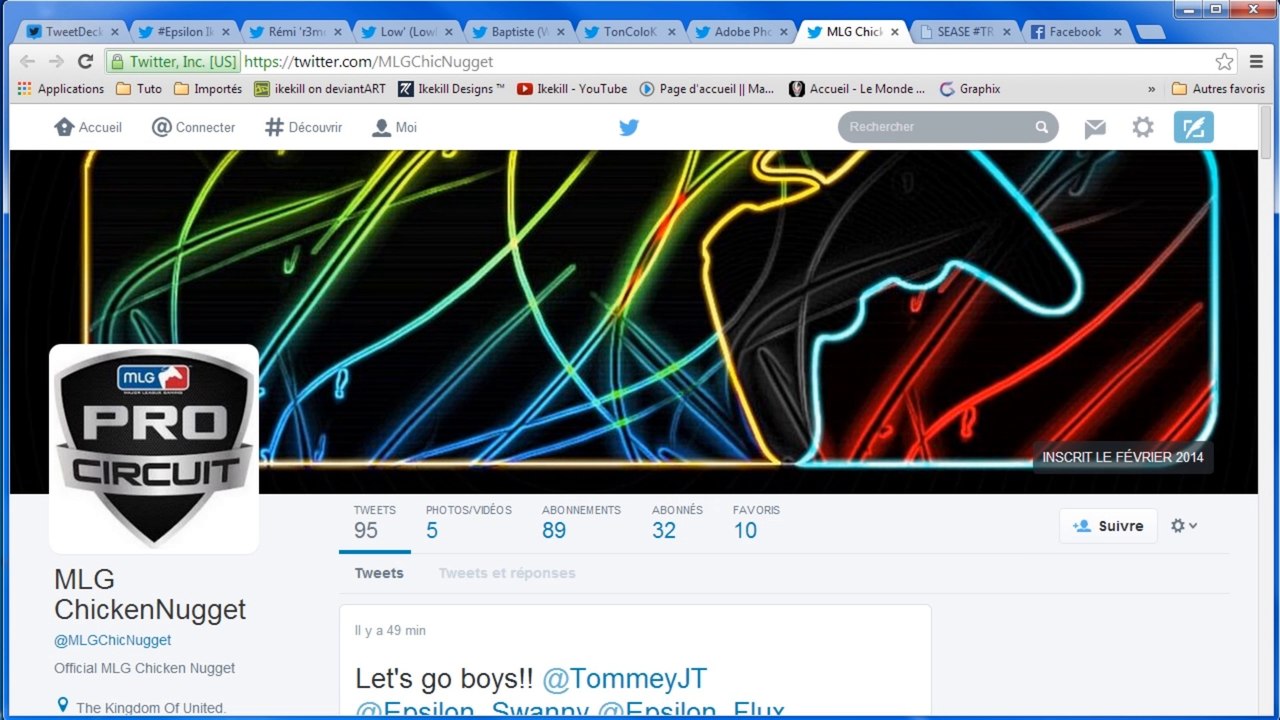This screenshot has height=720, width=1280.
Task: Switch to the #Epsilon browser tab
Action: click(185, 32)
